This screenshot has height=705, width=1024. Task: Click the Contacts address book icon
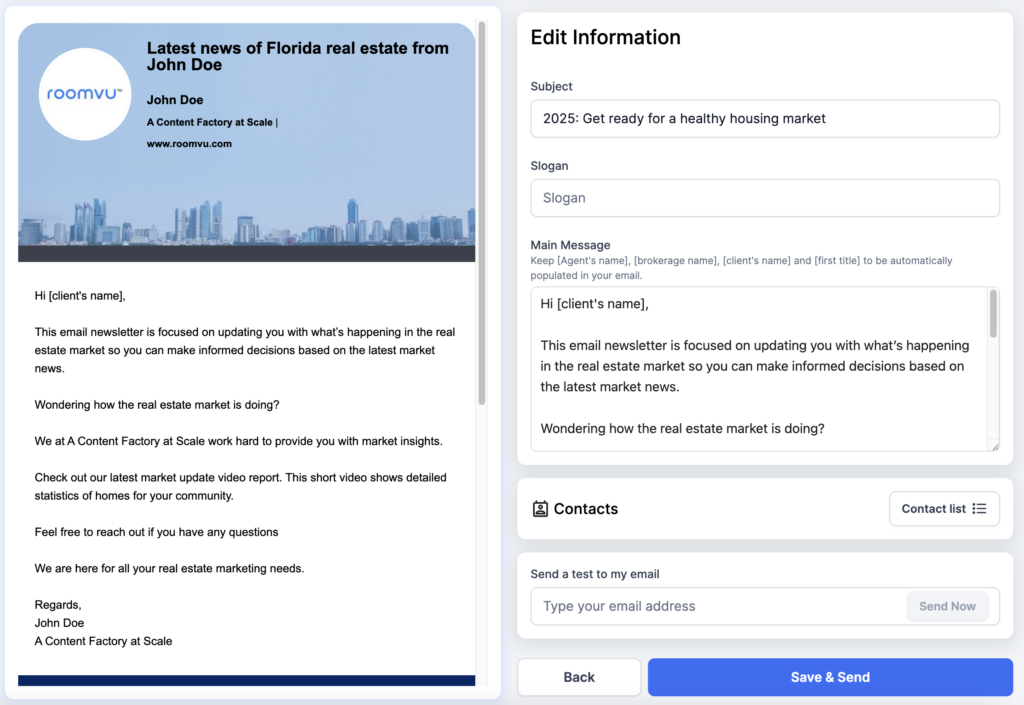[x=540, y=509]
